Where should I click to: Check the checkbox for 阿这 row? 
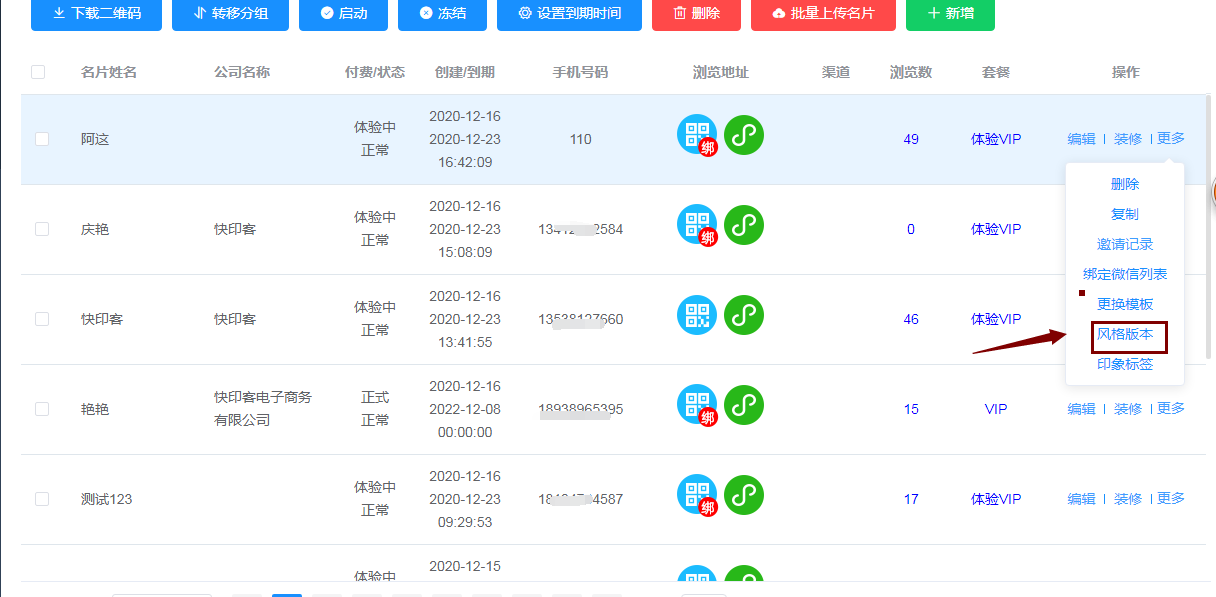click(42, 139)
